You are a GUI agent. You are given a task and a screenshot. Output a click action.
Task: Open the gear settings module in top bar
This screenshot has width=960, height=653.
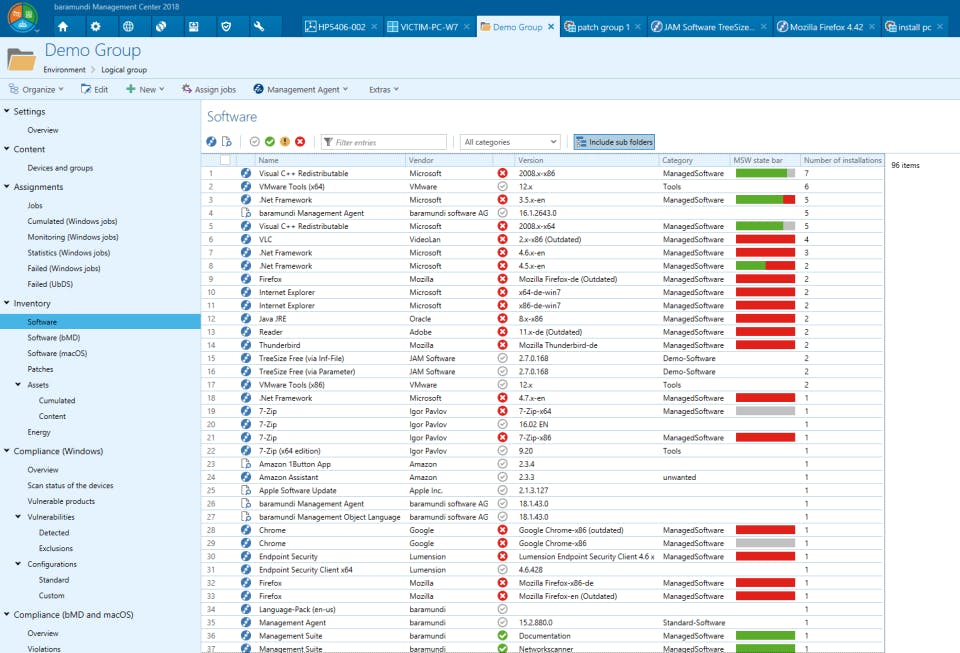95,27
